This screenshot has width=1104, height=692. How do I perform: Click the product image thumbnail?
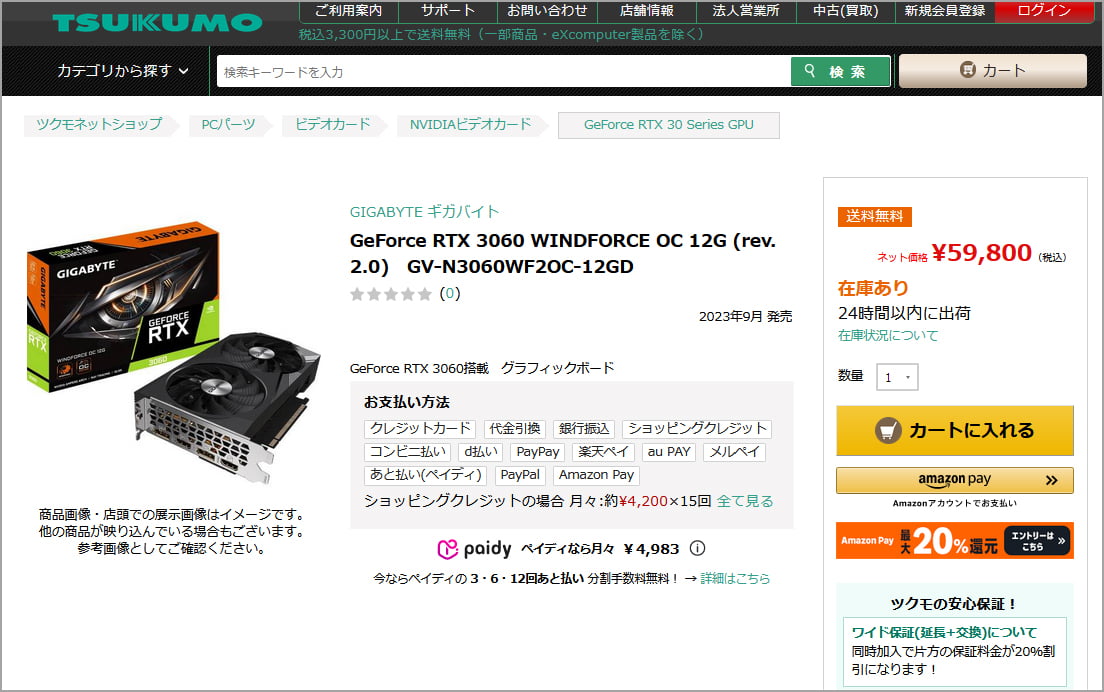(x=173, y=352)
